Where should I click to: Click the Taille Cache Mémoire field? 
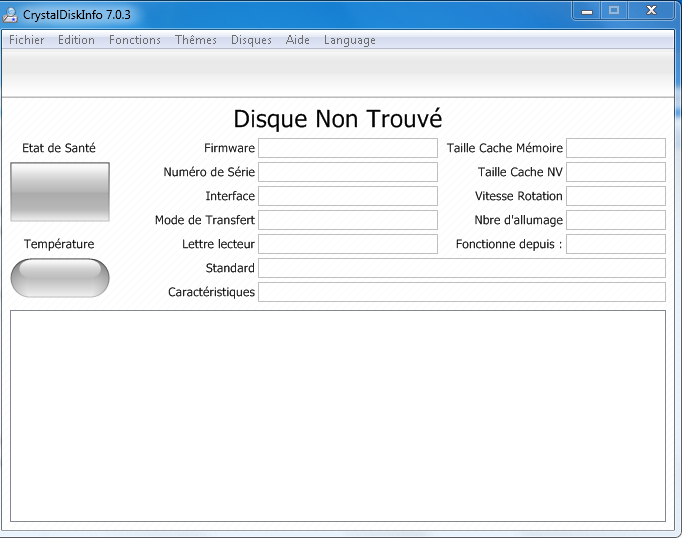click(x=615, y=148)
